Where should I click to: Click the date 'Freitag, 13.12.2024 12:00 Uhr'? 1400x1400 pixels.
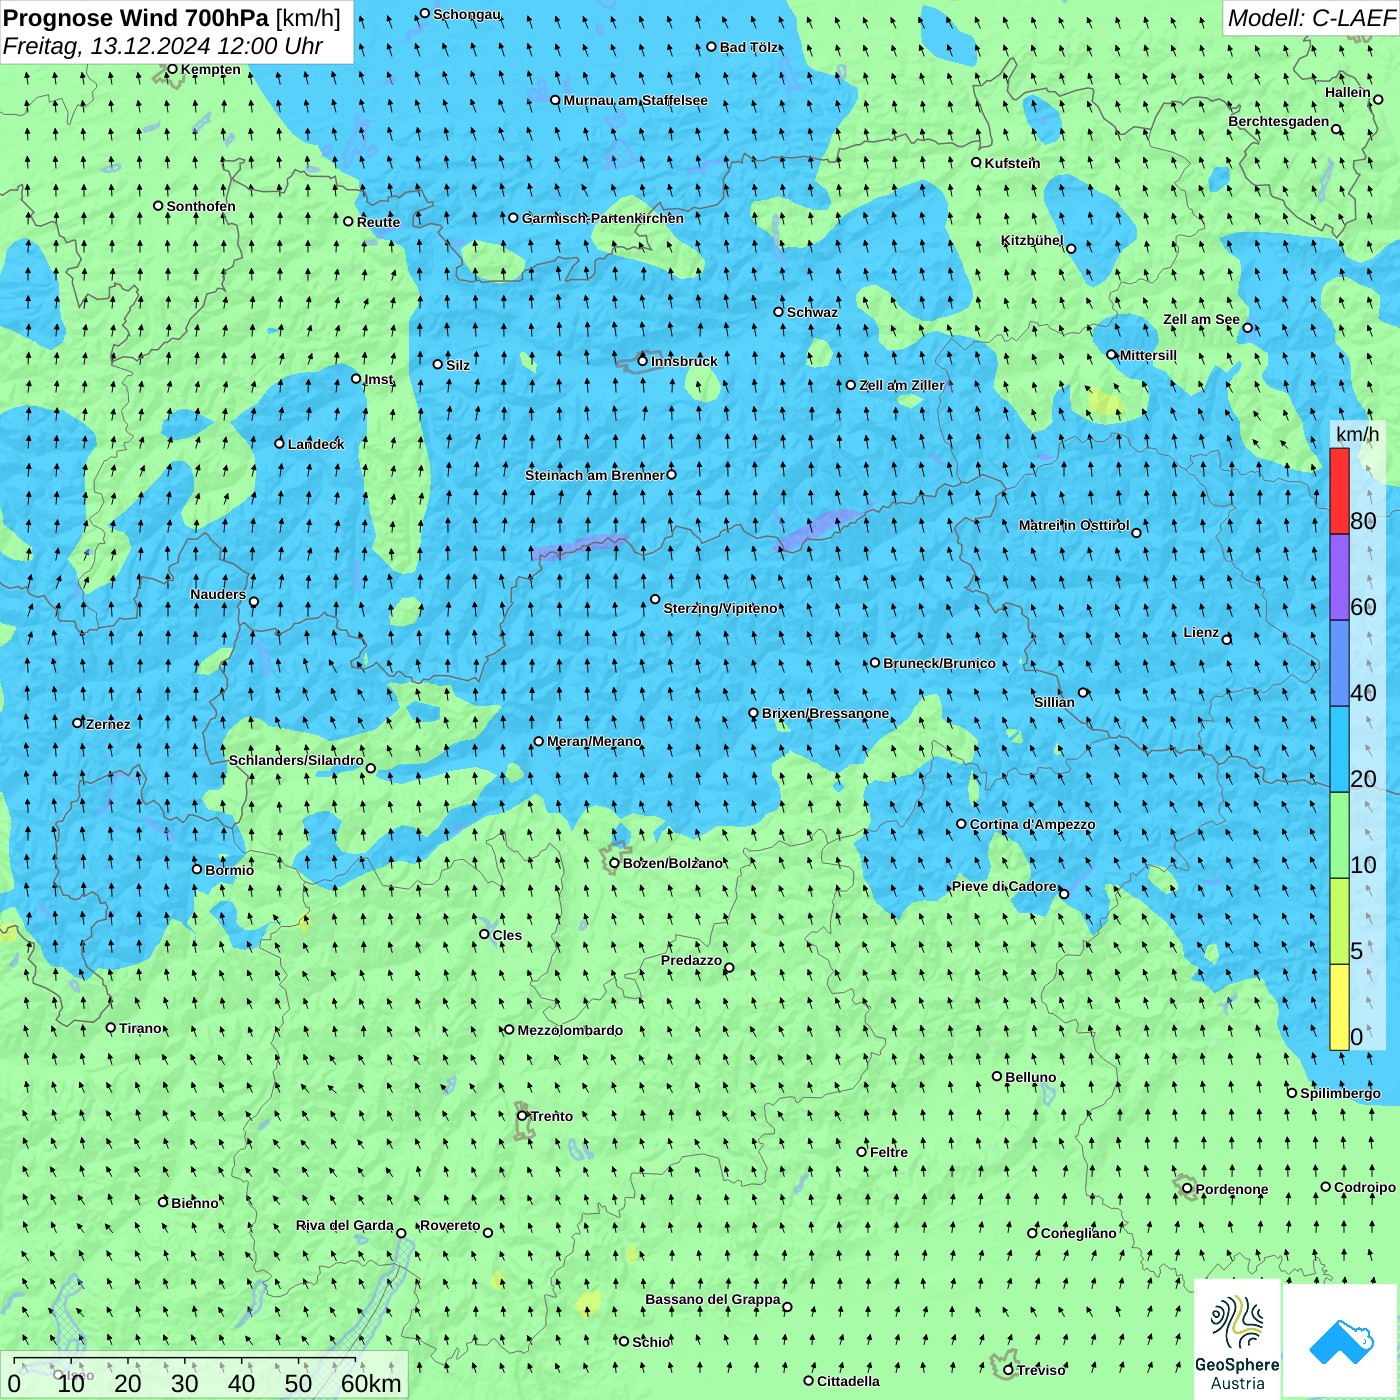point(162,46)
